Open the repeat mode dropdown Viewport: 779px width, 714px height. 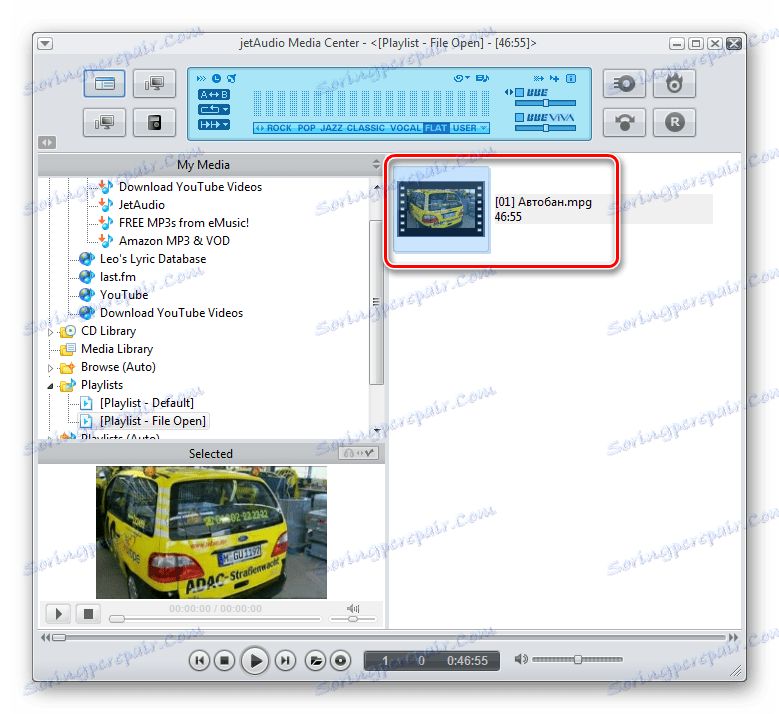tap(214, 109)
